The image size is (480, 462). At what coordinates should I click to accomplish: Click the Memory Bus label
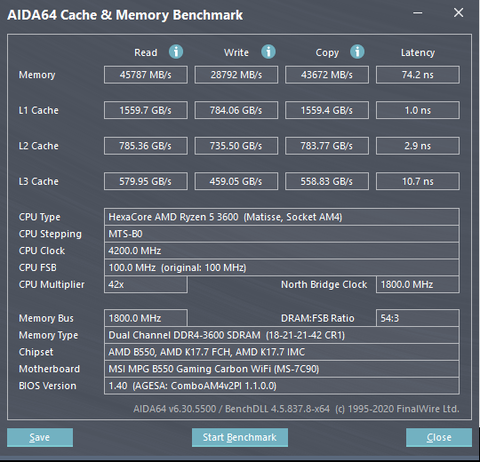click(46, 319)
